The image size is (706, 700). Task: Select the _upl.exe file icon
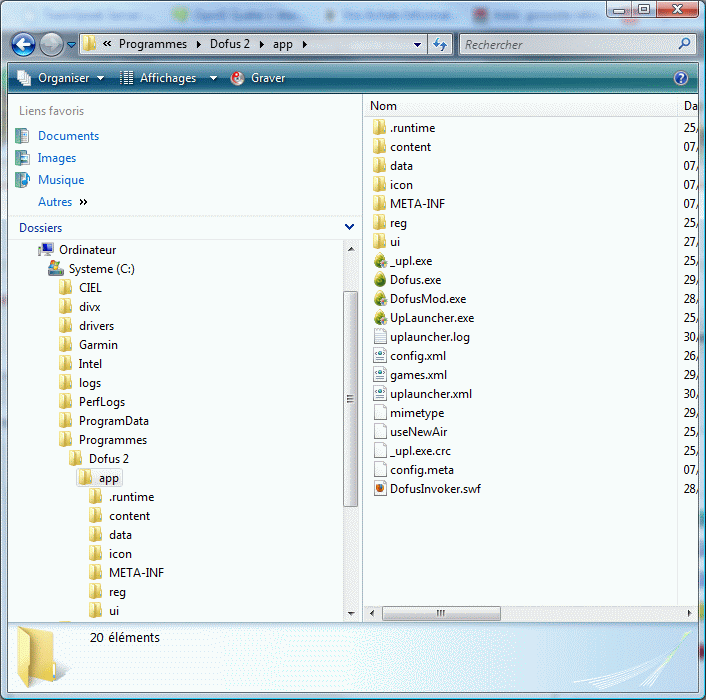380,261
